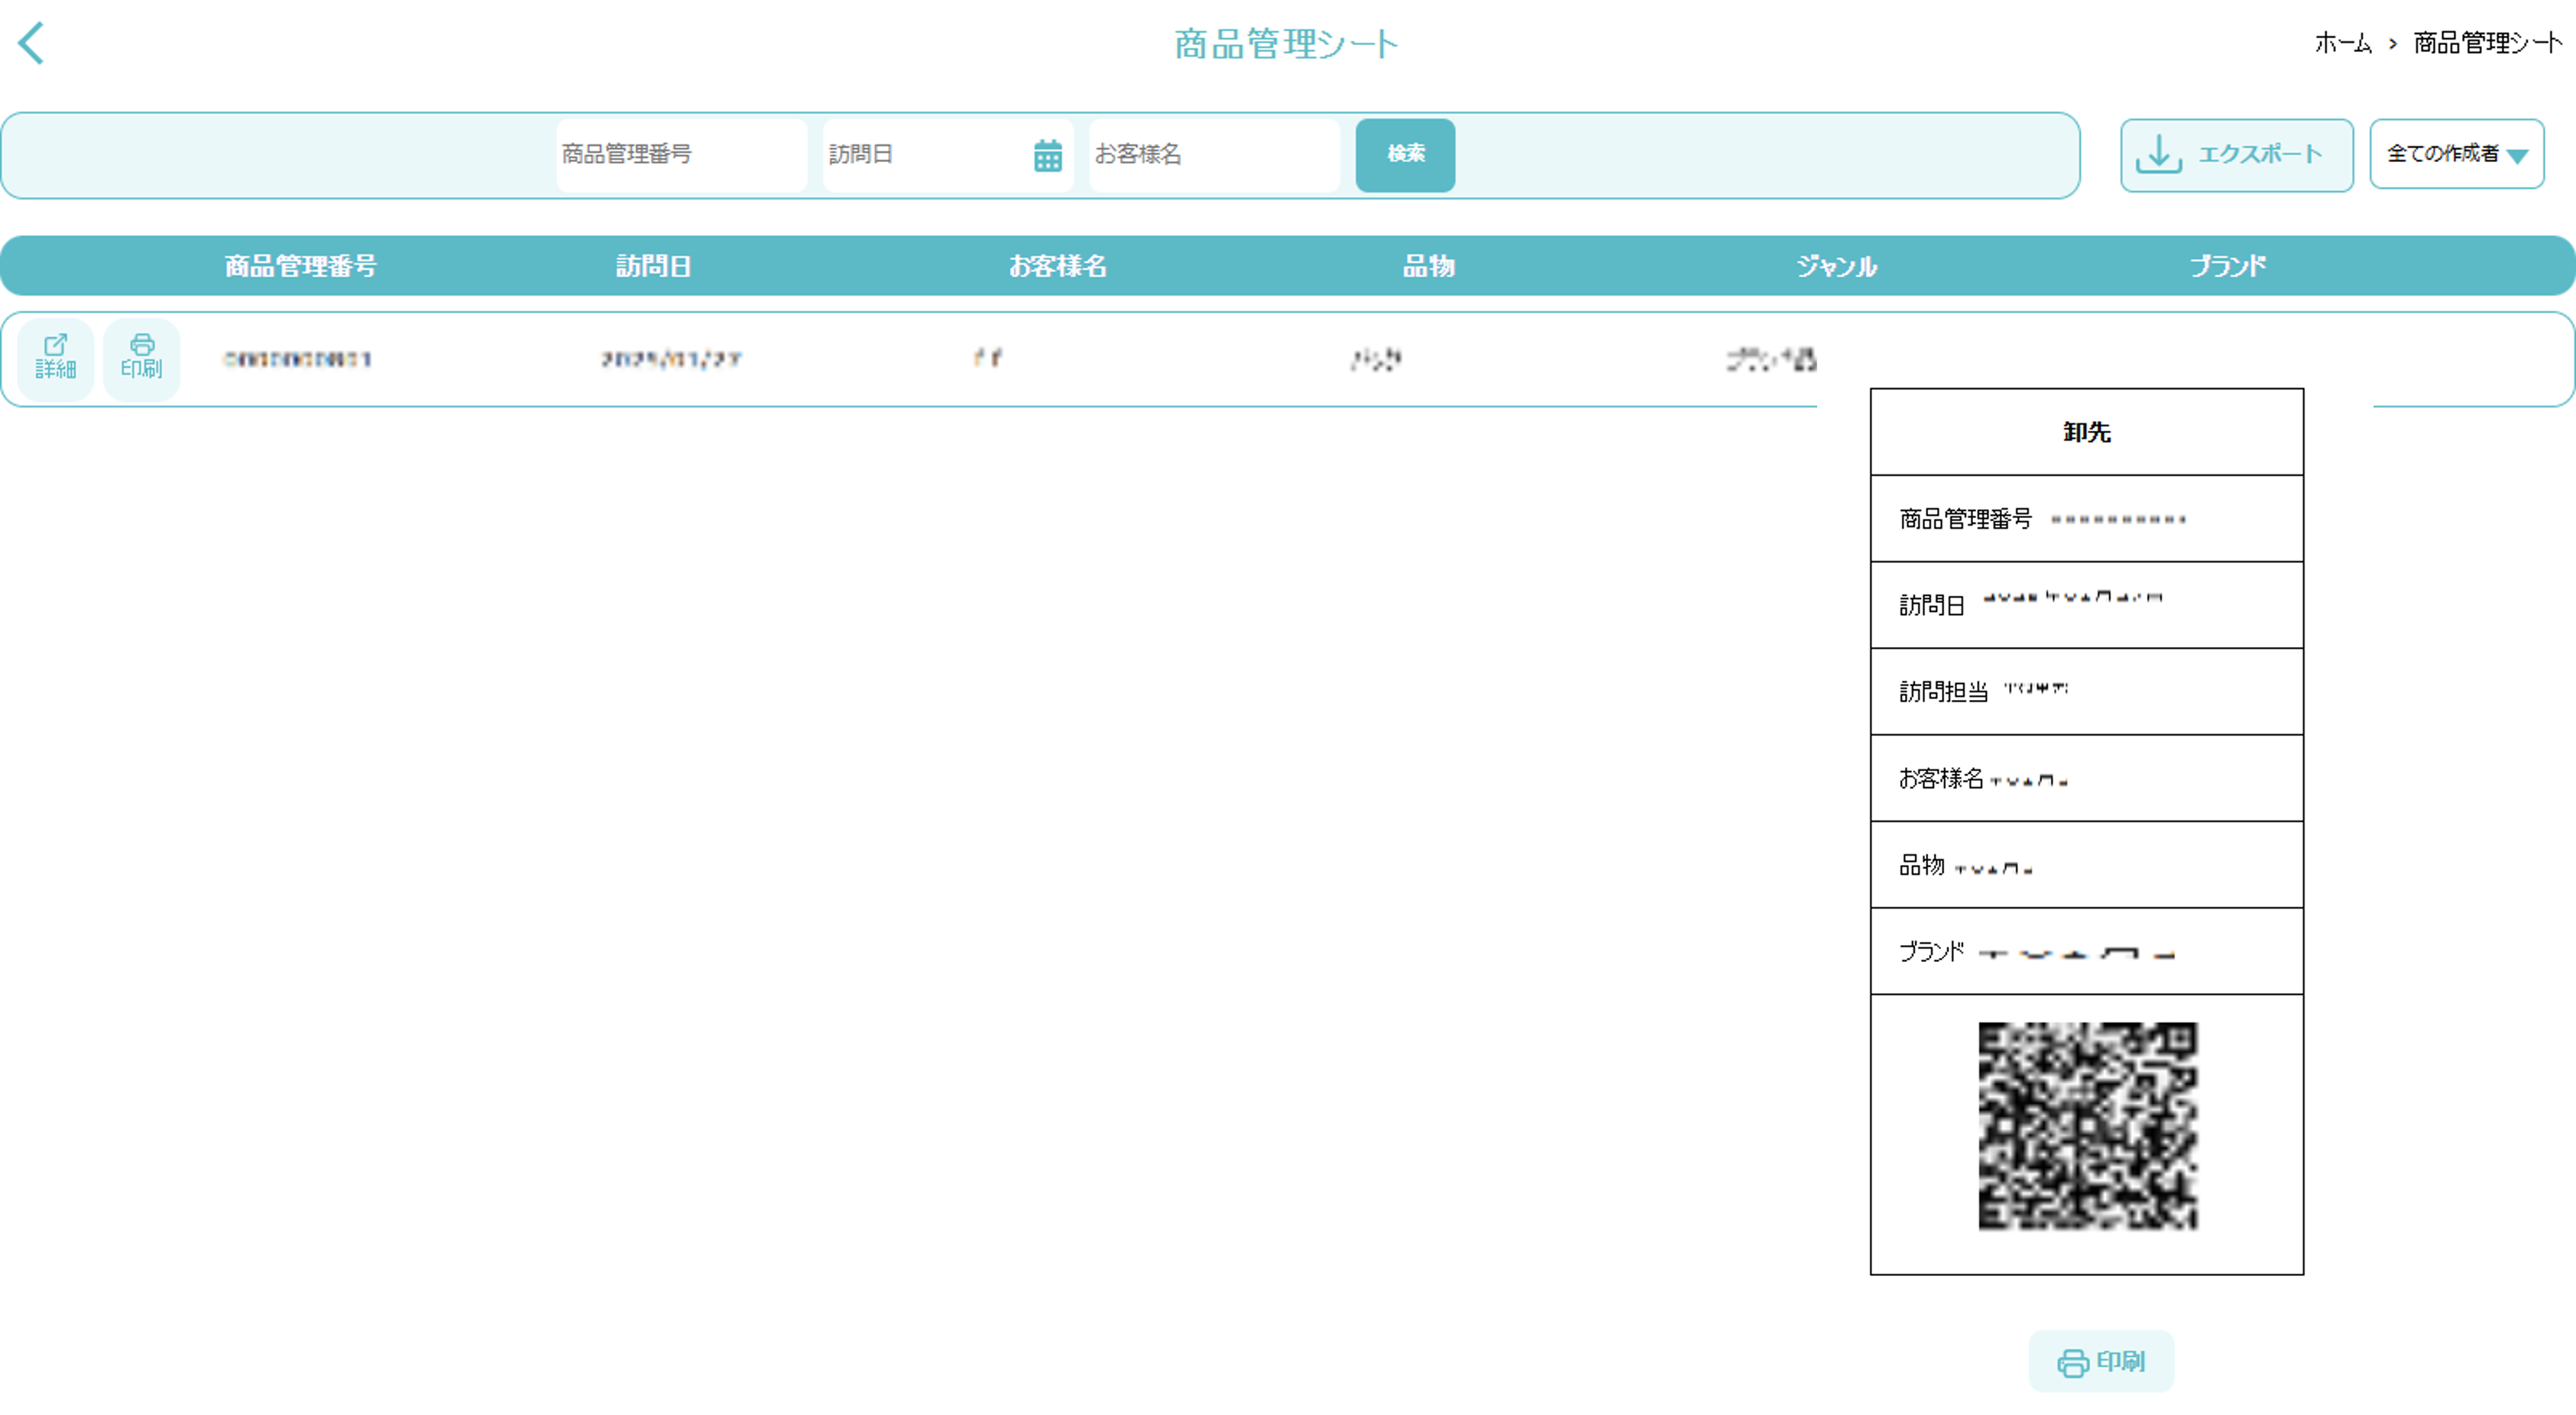Focus the お客様名 search field
Image resolution: width=2576 pixels, height=1415 pixels.
(1214, 155)
